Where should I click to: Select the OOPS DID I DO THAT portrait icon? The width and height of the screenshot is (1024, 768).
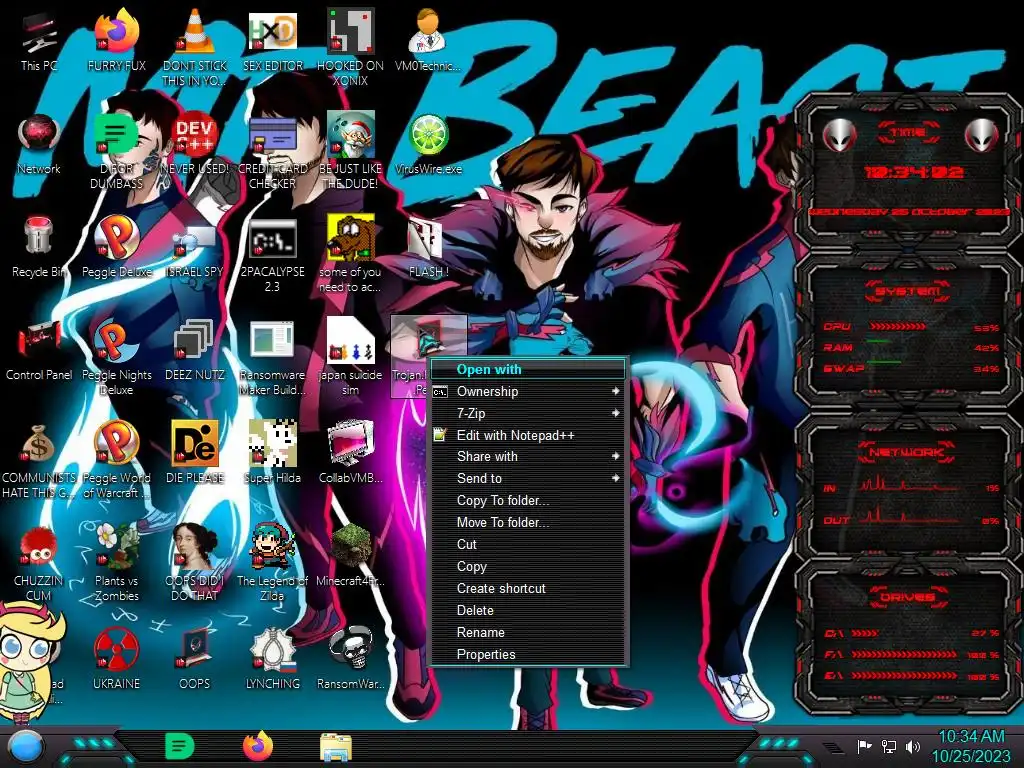[x=195, y=564]
